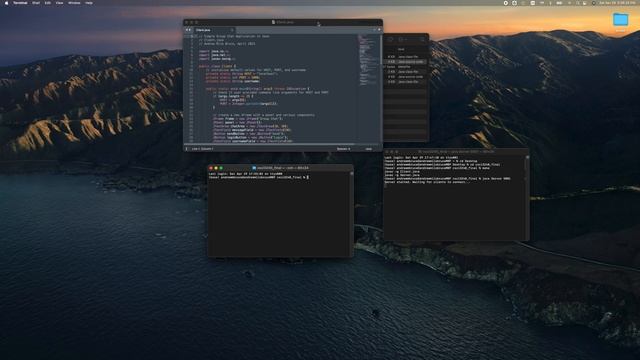
Task: Click the front Terminal command prompt area
Action: [x=259, y=178]
